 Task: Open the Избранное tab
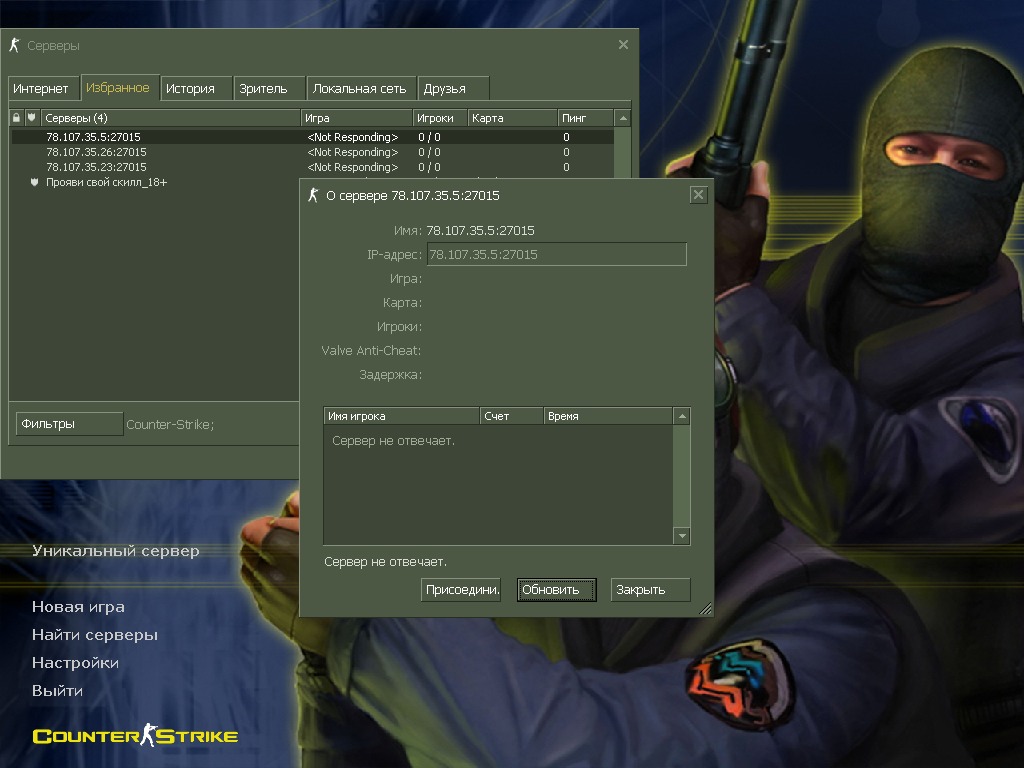(x=118, y=88)
